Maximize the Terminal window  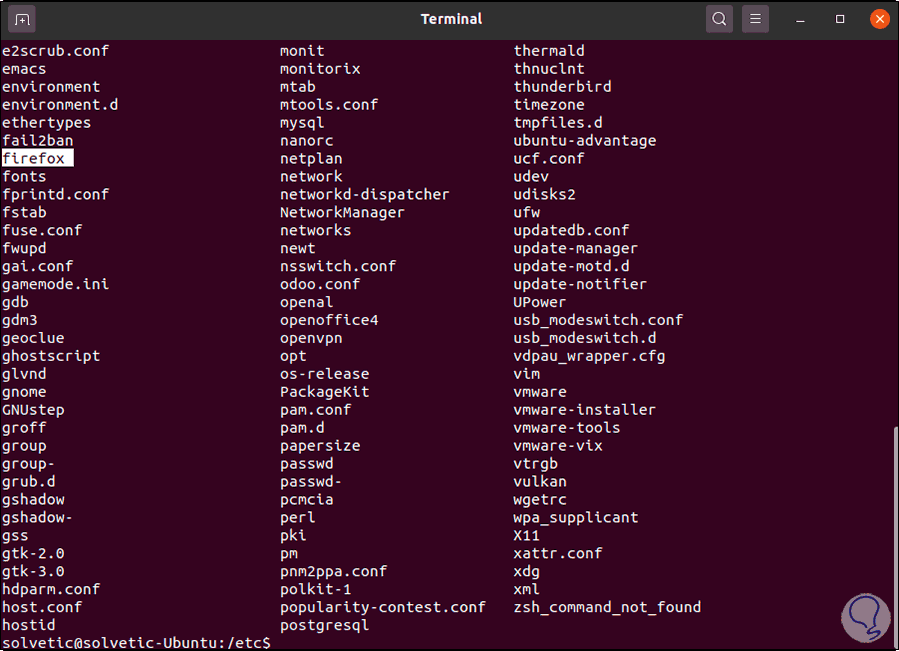841,19
